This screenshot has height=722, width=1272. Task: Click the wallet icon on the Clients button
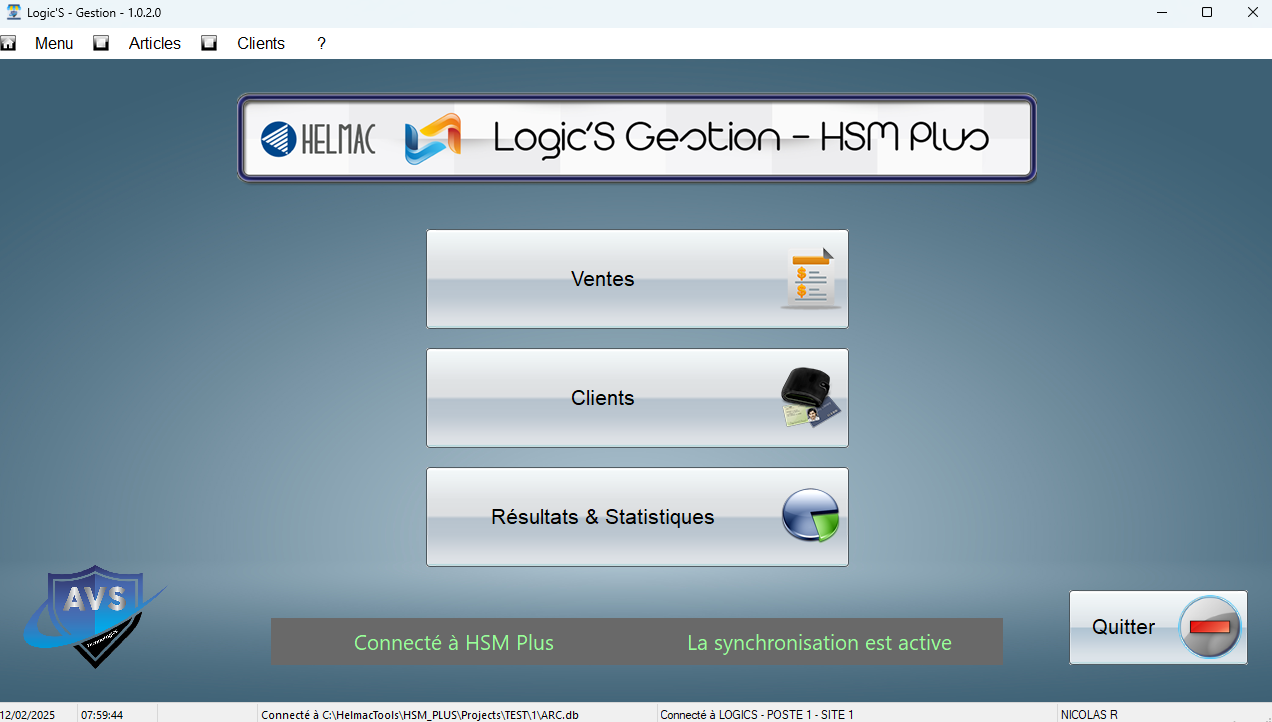coord(810,398)
